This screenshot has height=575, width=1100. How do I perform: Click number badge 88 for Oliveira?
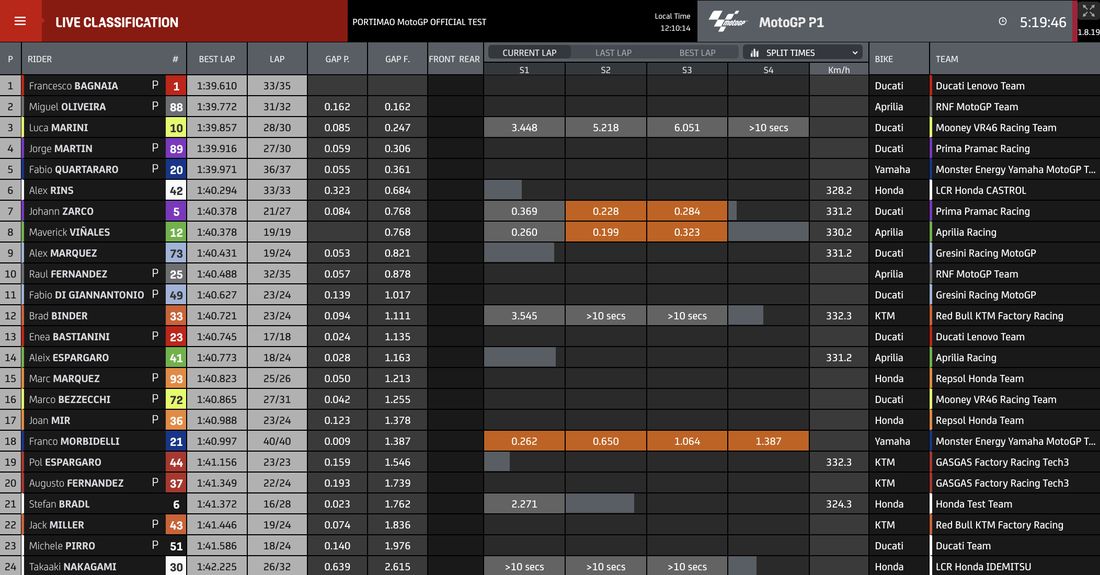[175, 107]
